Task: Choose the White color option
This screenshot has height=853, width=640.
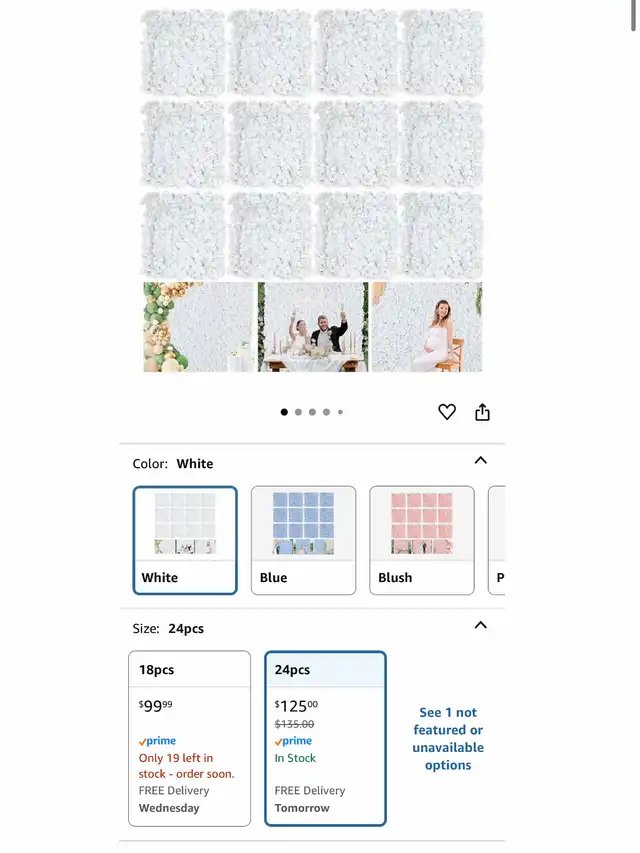Action: coord(185,540)
